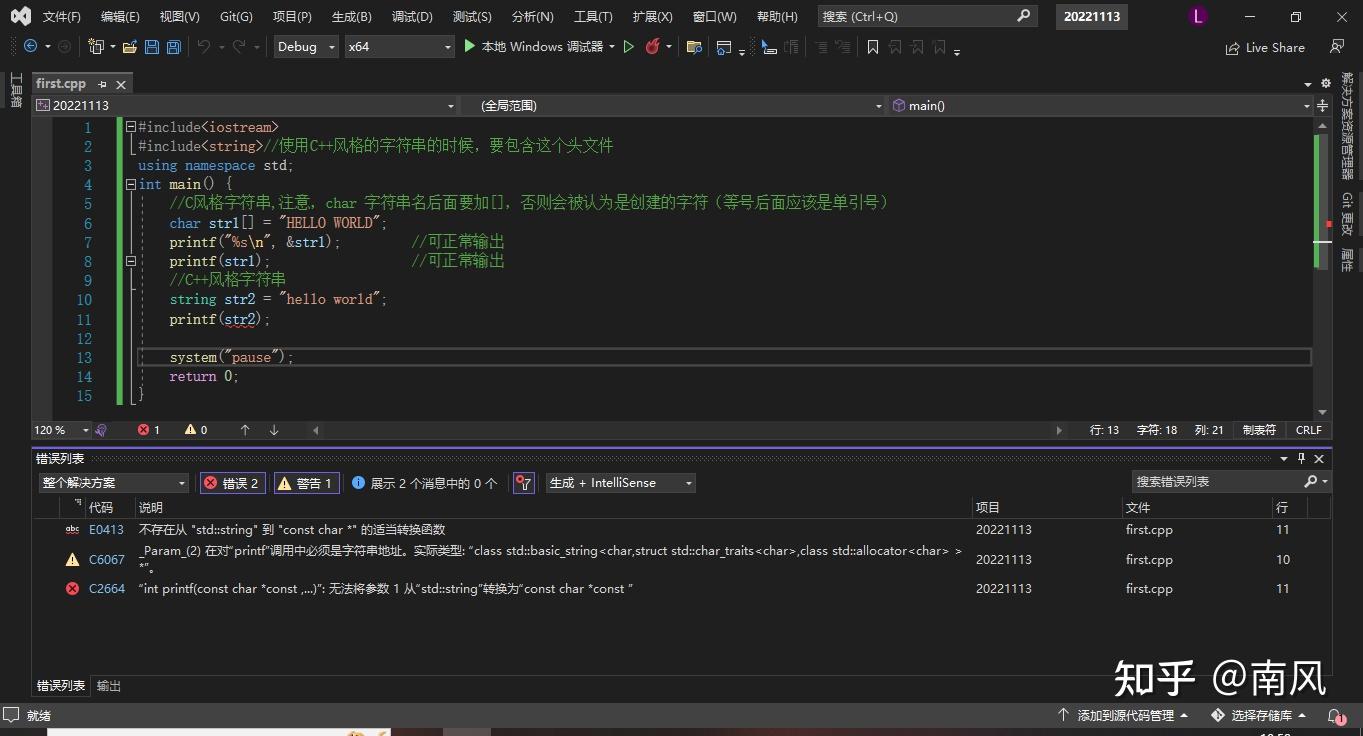Screen dimensions: 1363x736
Task: Toggle the messages 0 filter button
Action: pyautogui.click(x=425, y=483)
